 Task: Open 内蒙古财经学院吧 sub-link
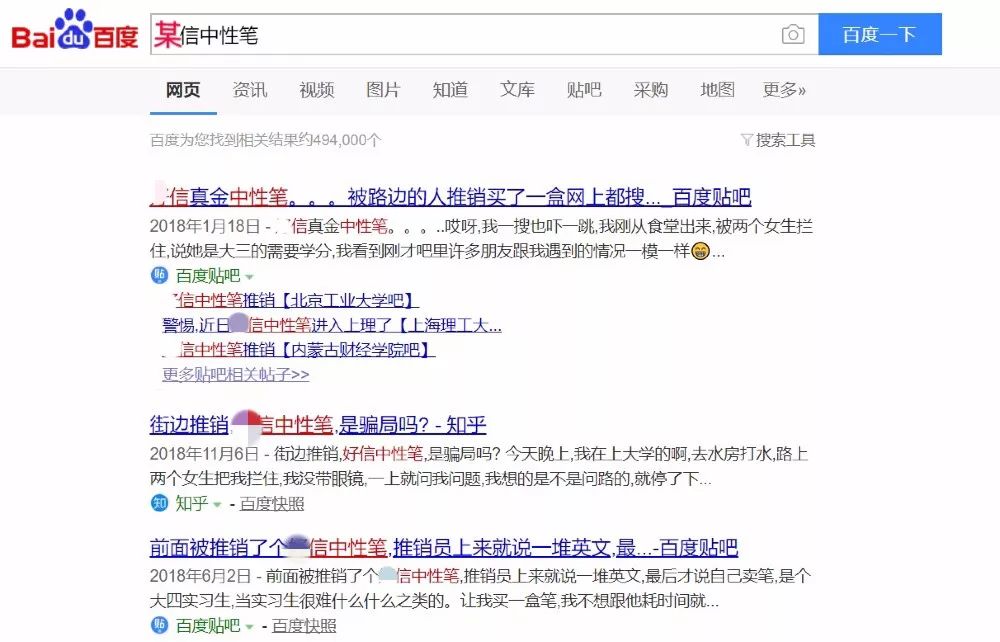click(x=298, y=349)
